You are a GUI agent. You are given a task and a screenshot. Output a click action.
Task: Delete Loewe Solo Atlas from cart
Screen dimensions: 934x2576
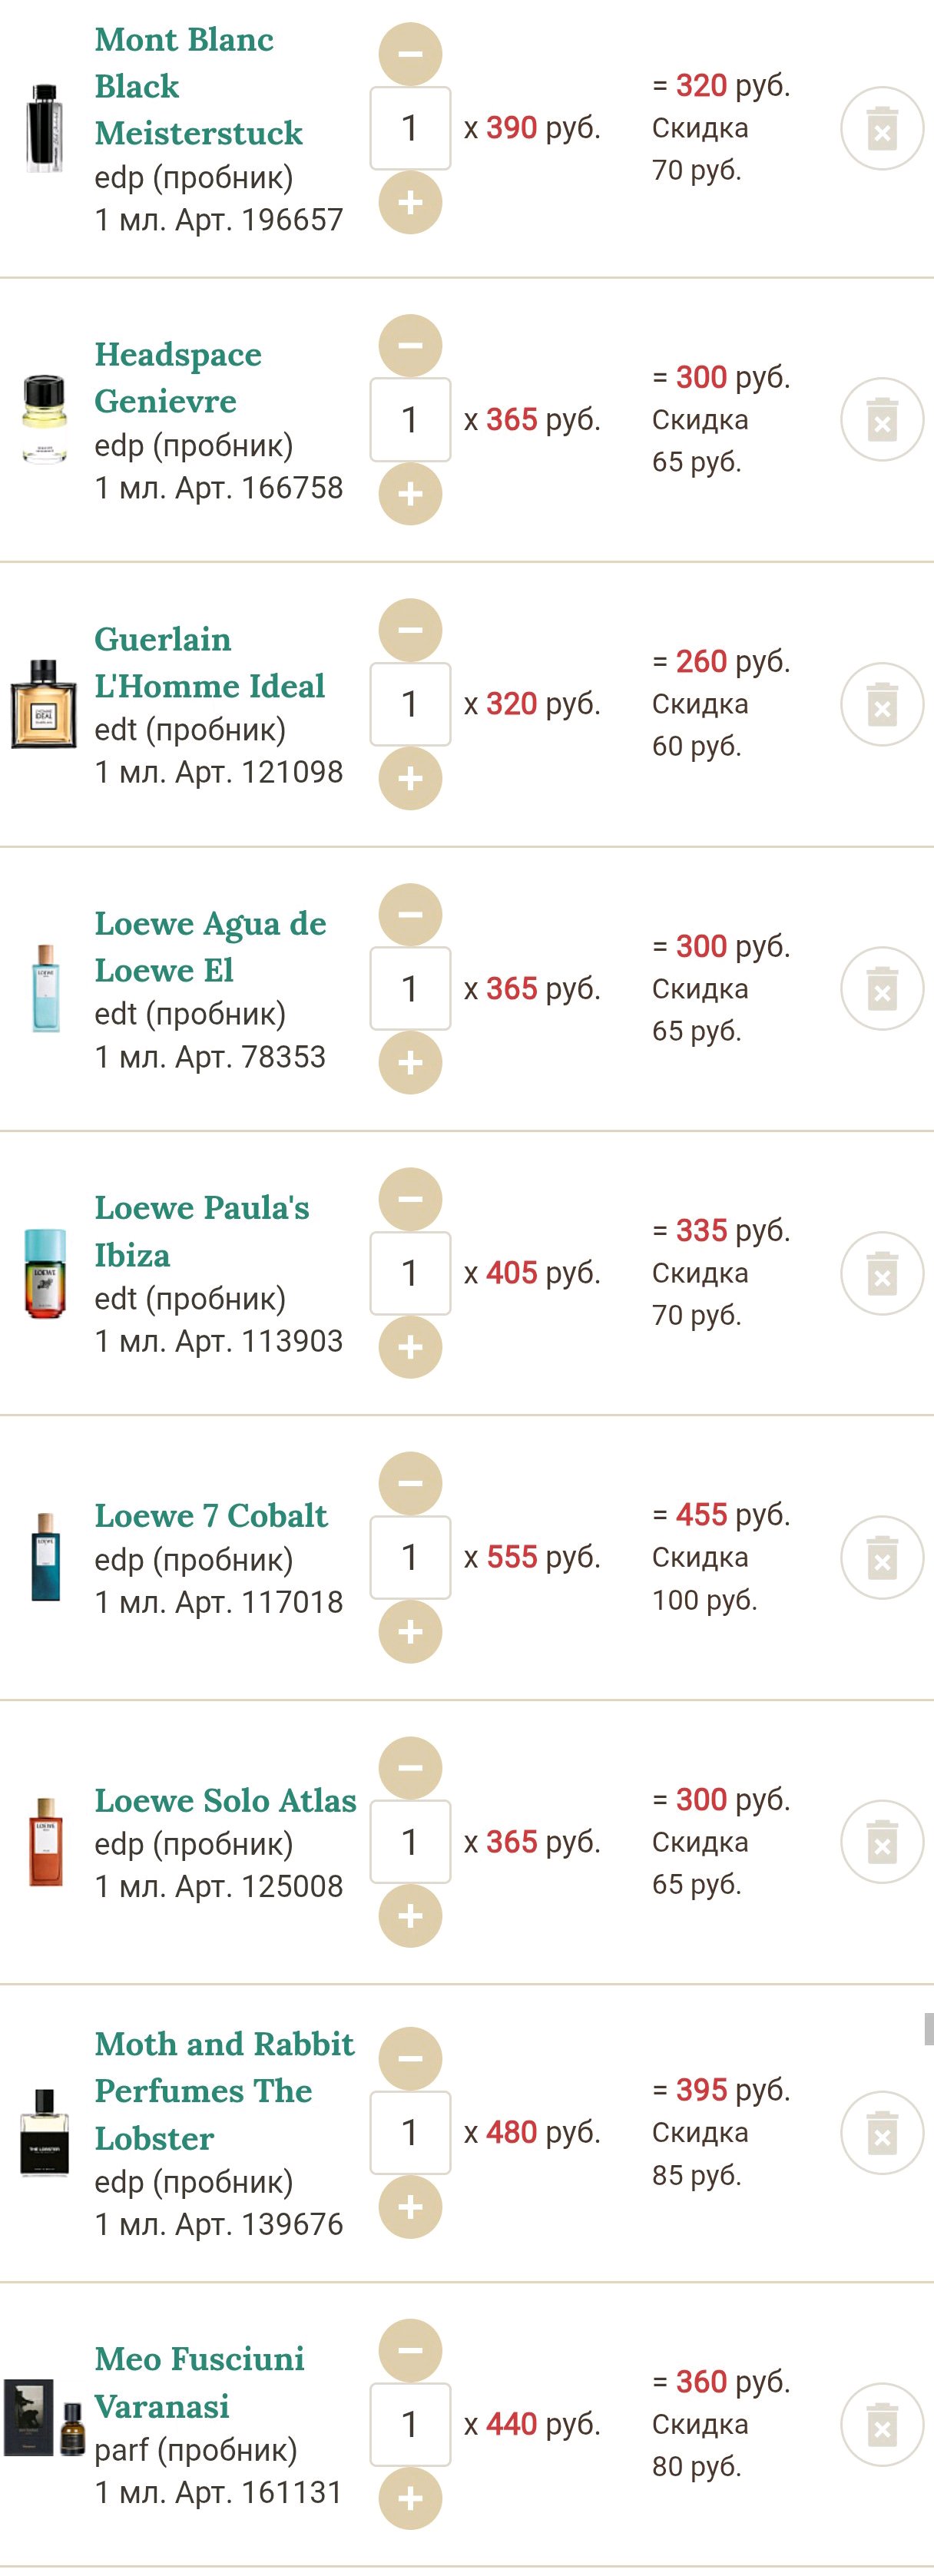[x=881, y=1842]
